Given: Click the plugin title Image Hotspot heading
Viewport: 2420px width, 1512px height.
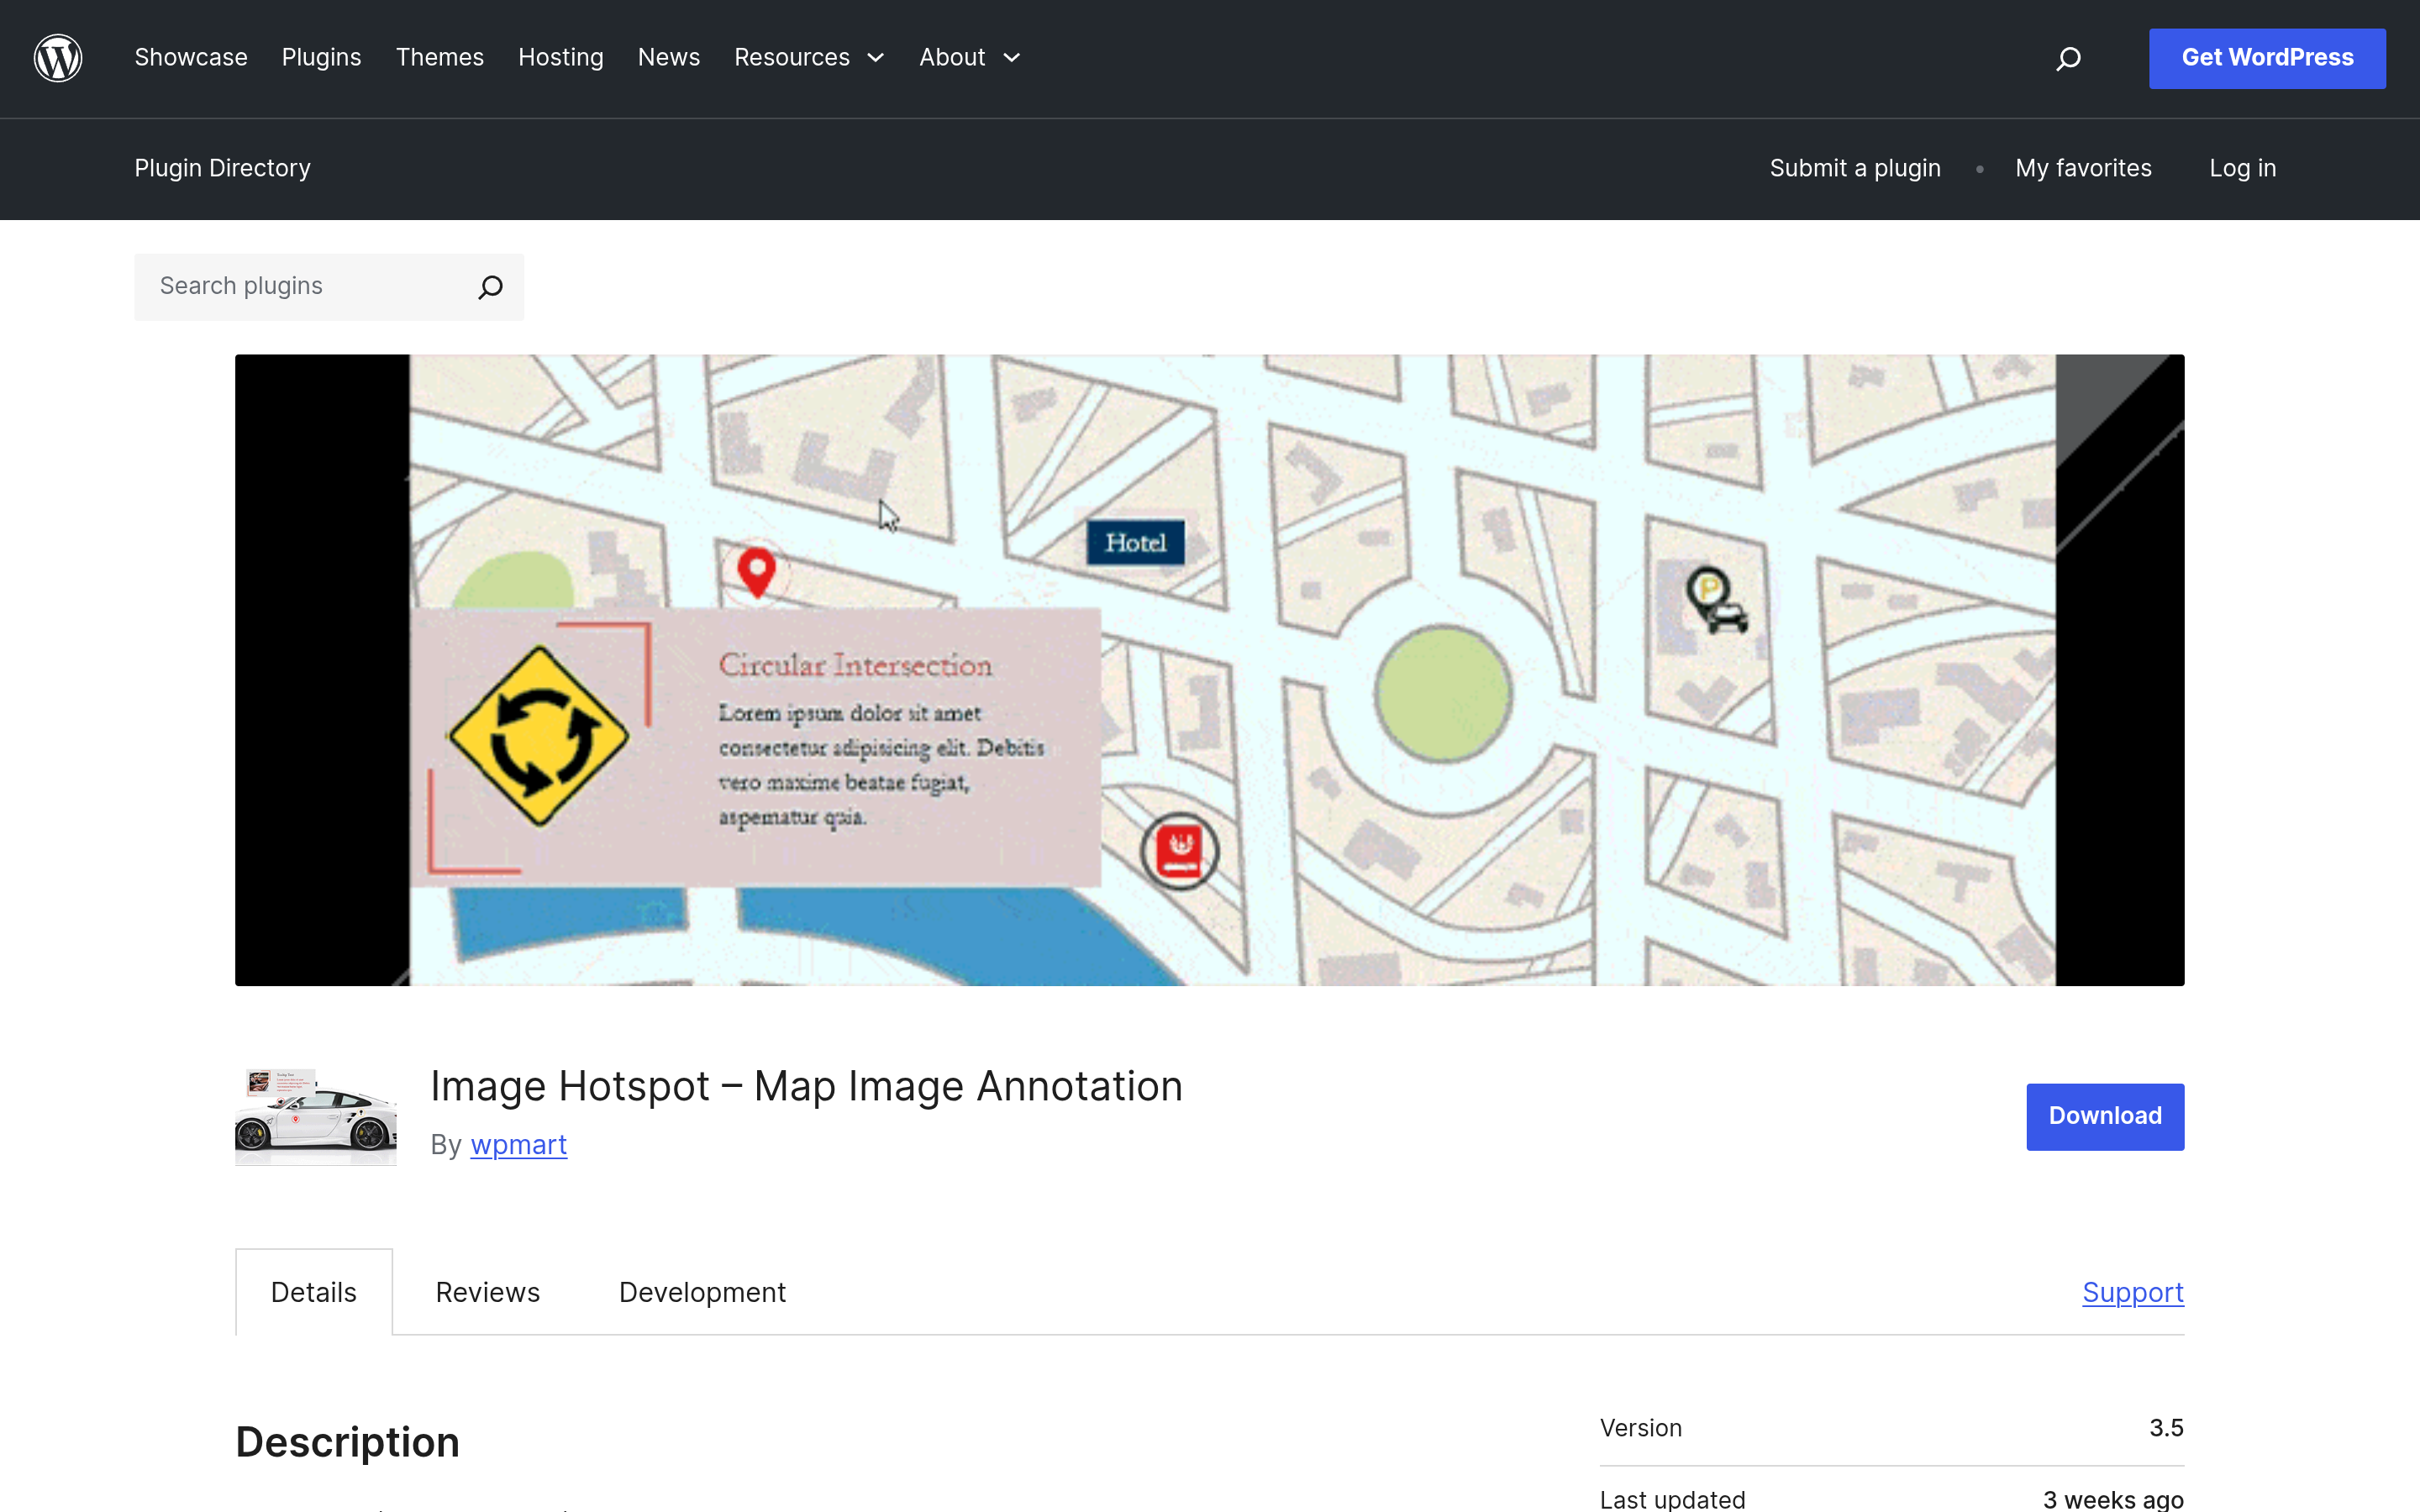Looking at the screenshot, I should pyautogui.click(x=806, y=1086).
